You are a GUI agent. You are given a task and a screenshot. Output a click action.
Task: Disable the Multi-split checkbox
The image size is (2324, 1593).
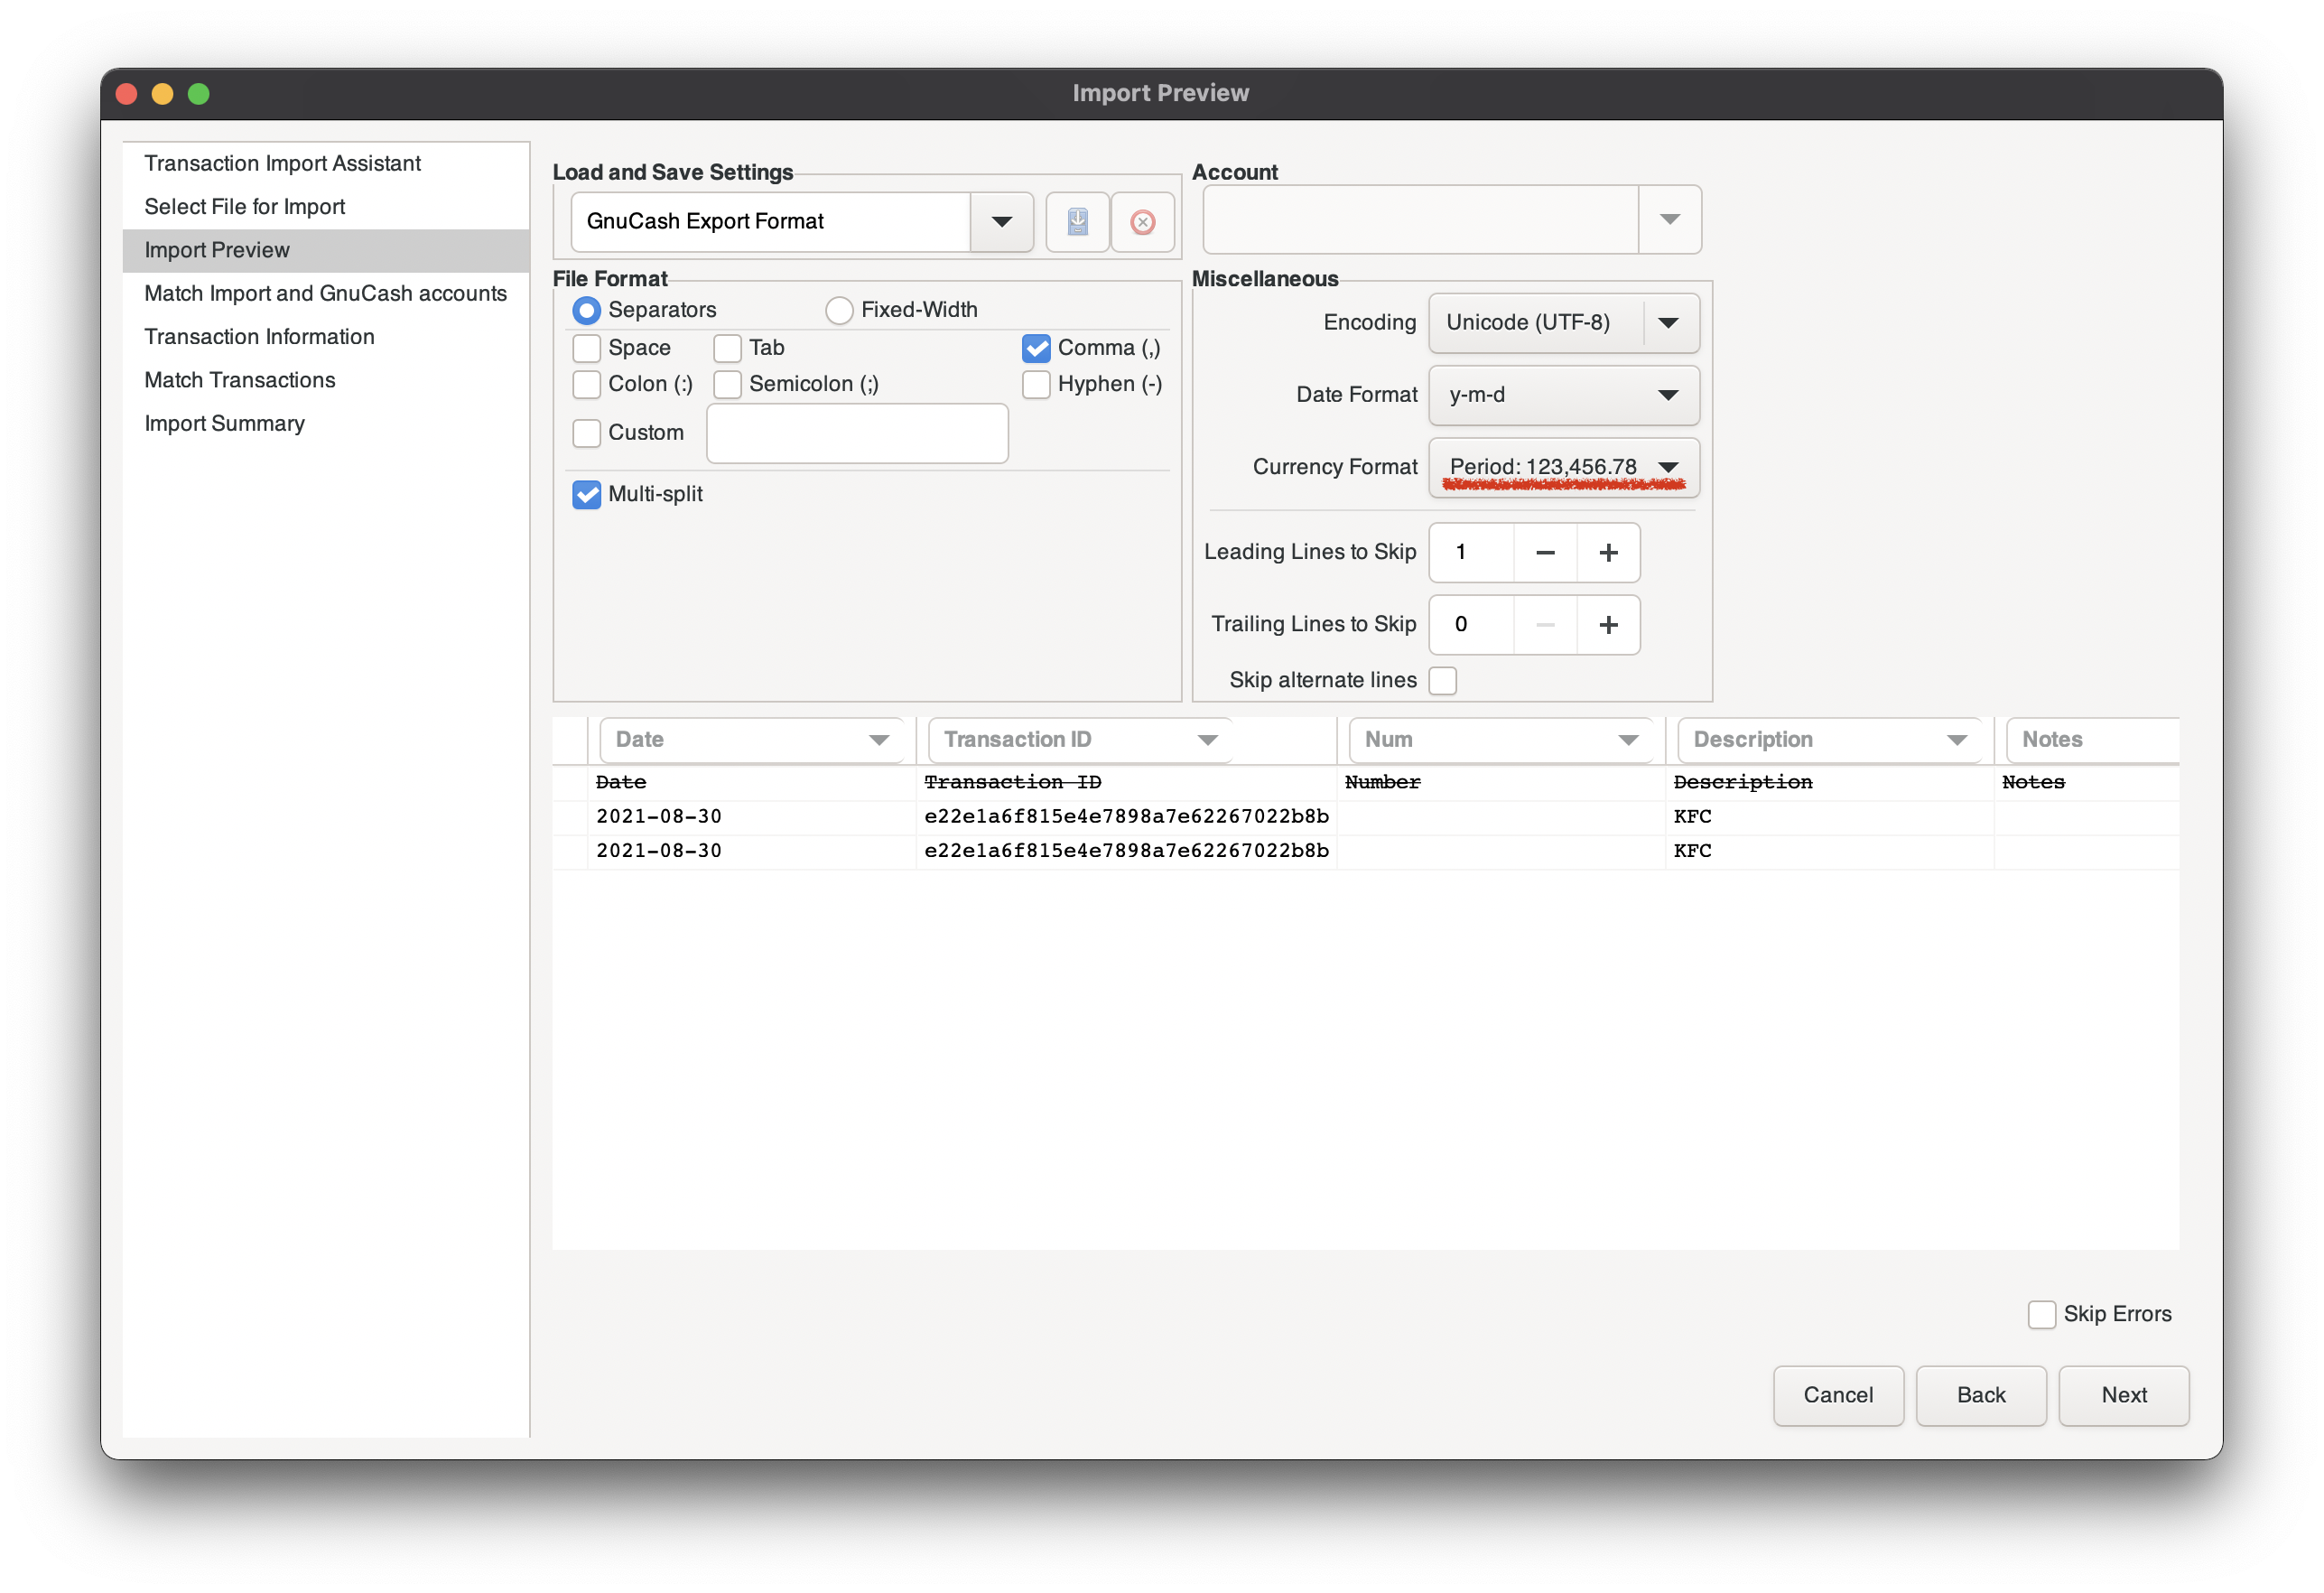(x=587, y=494)
